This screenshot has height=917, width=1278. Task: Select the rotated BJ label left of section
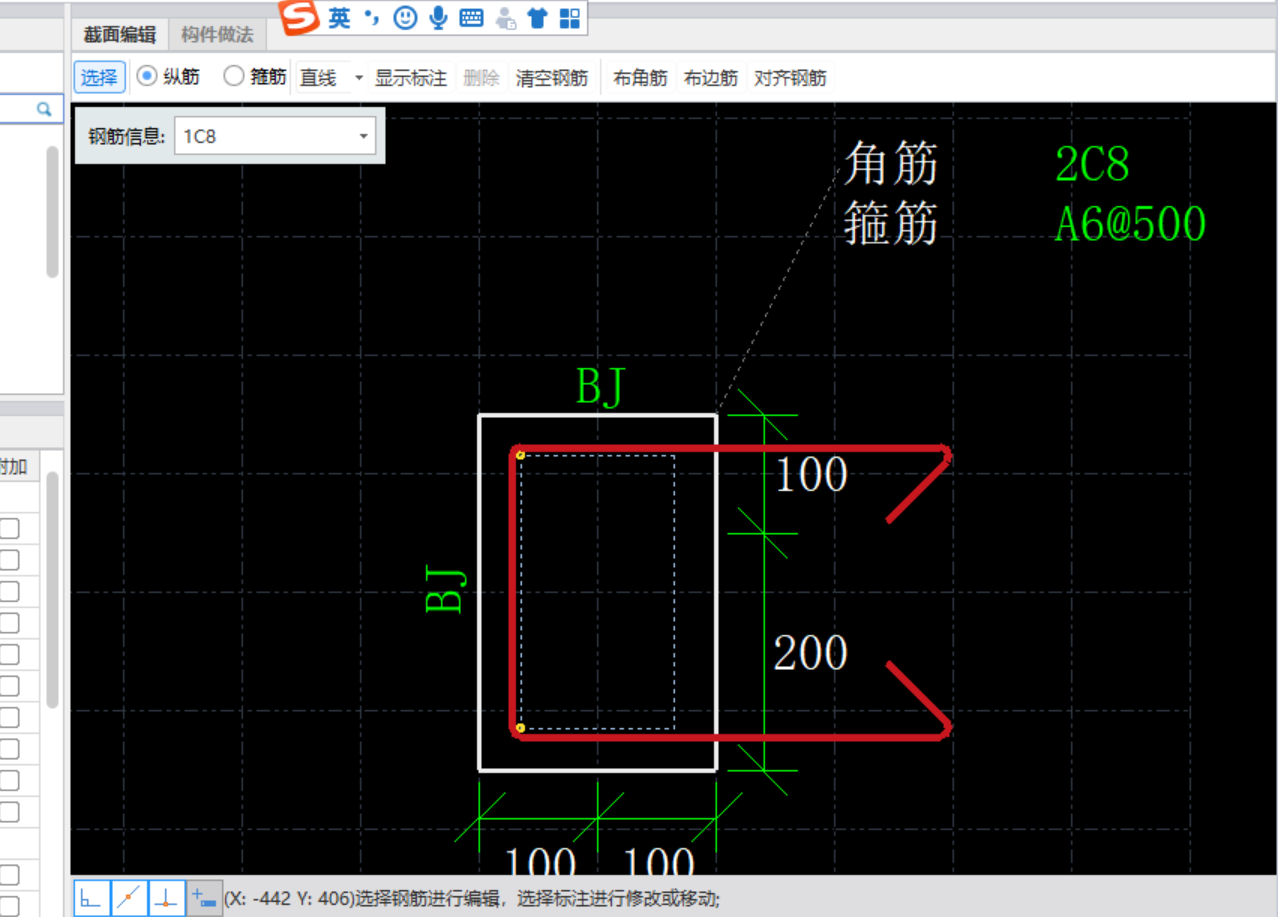pyautogui.click(x=446, y=589)
